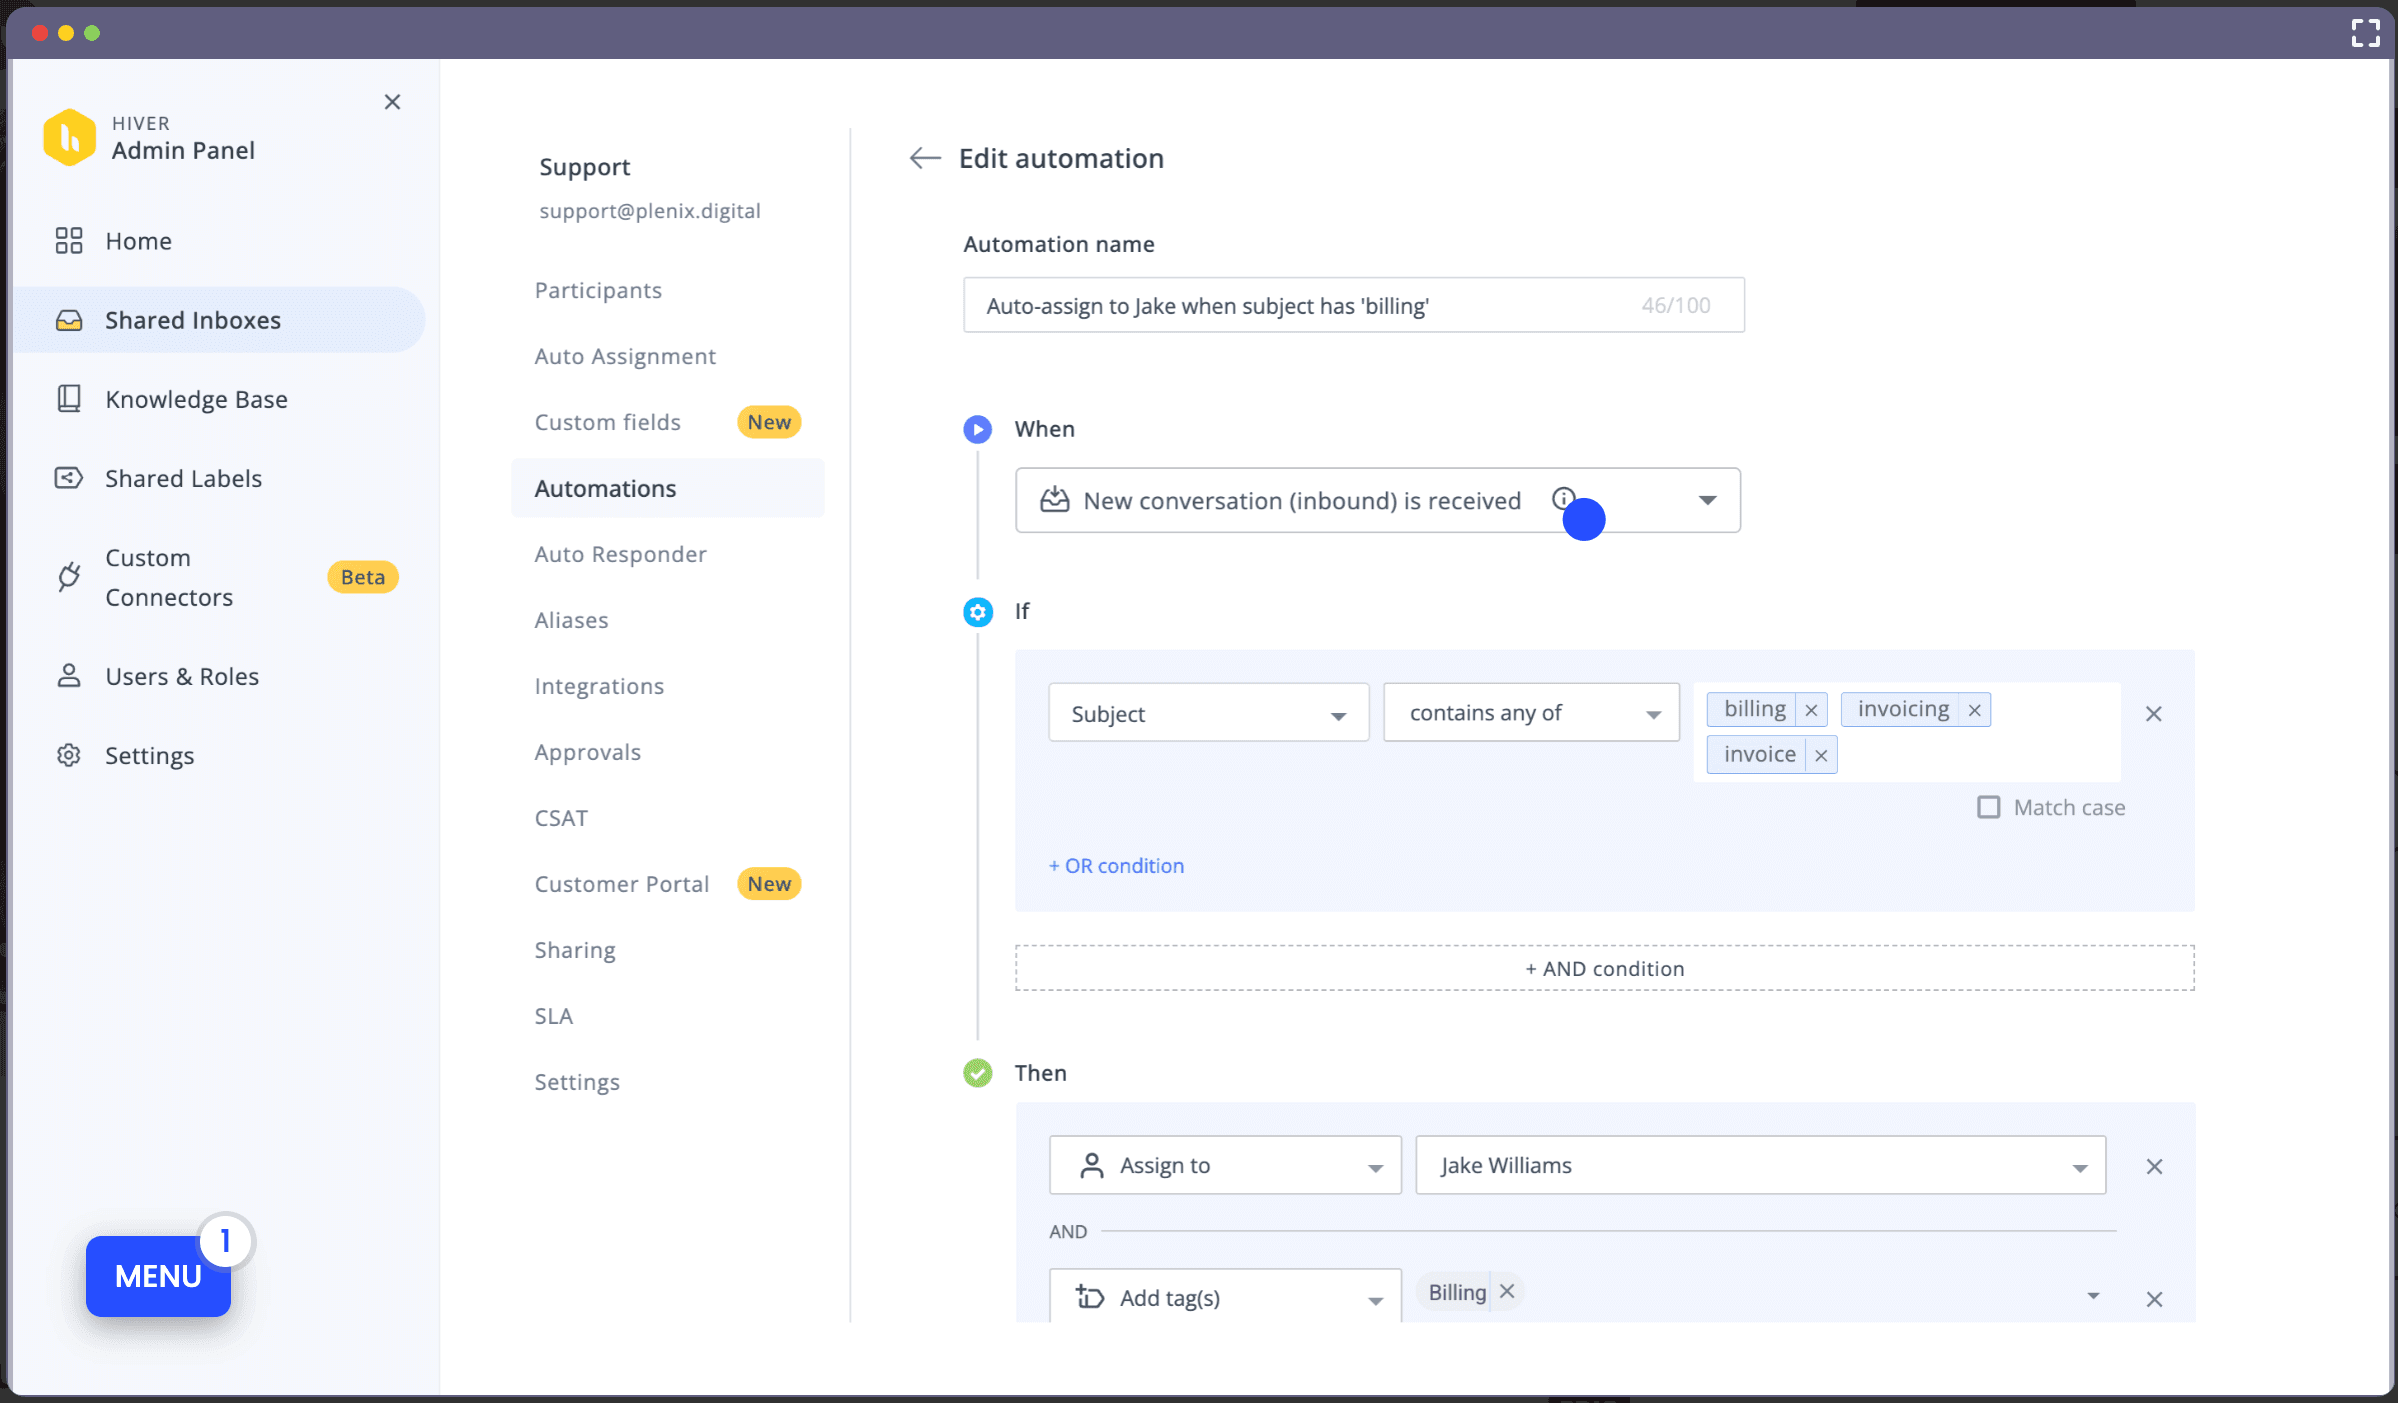Open the Auto Responder section
Viewport: 2398px width, 1403px height.
[x=620, y=553]
